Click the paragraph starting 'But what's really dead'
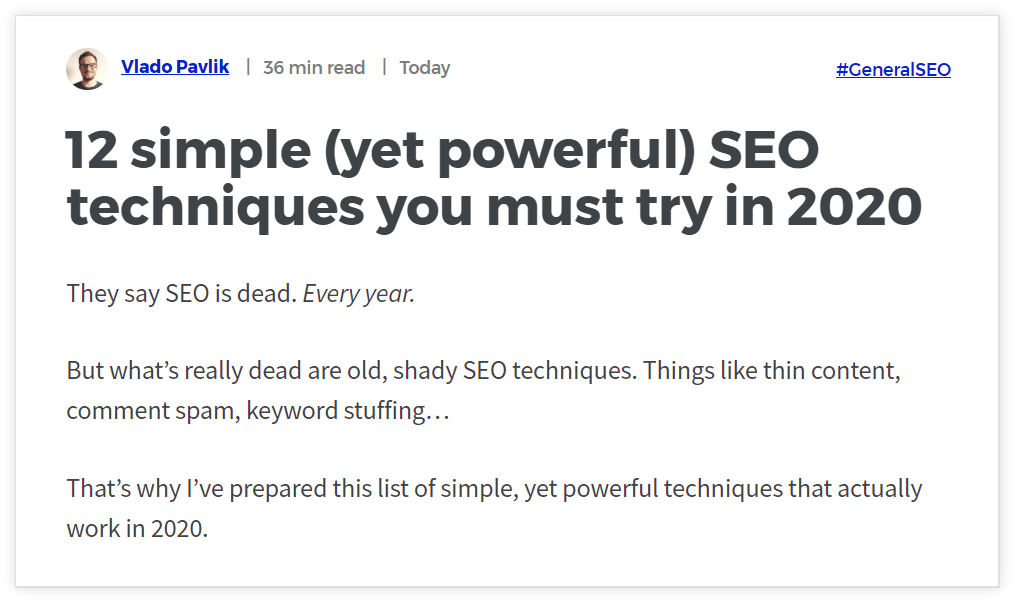The width and height of the screenshot is (1015, 603). (484, 391)
